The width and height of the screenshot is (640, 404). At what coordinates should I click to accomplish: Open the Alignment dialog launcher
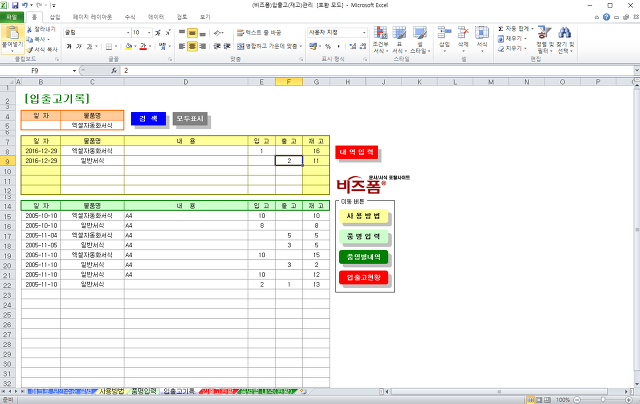[301, 59]
